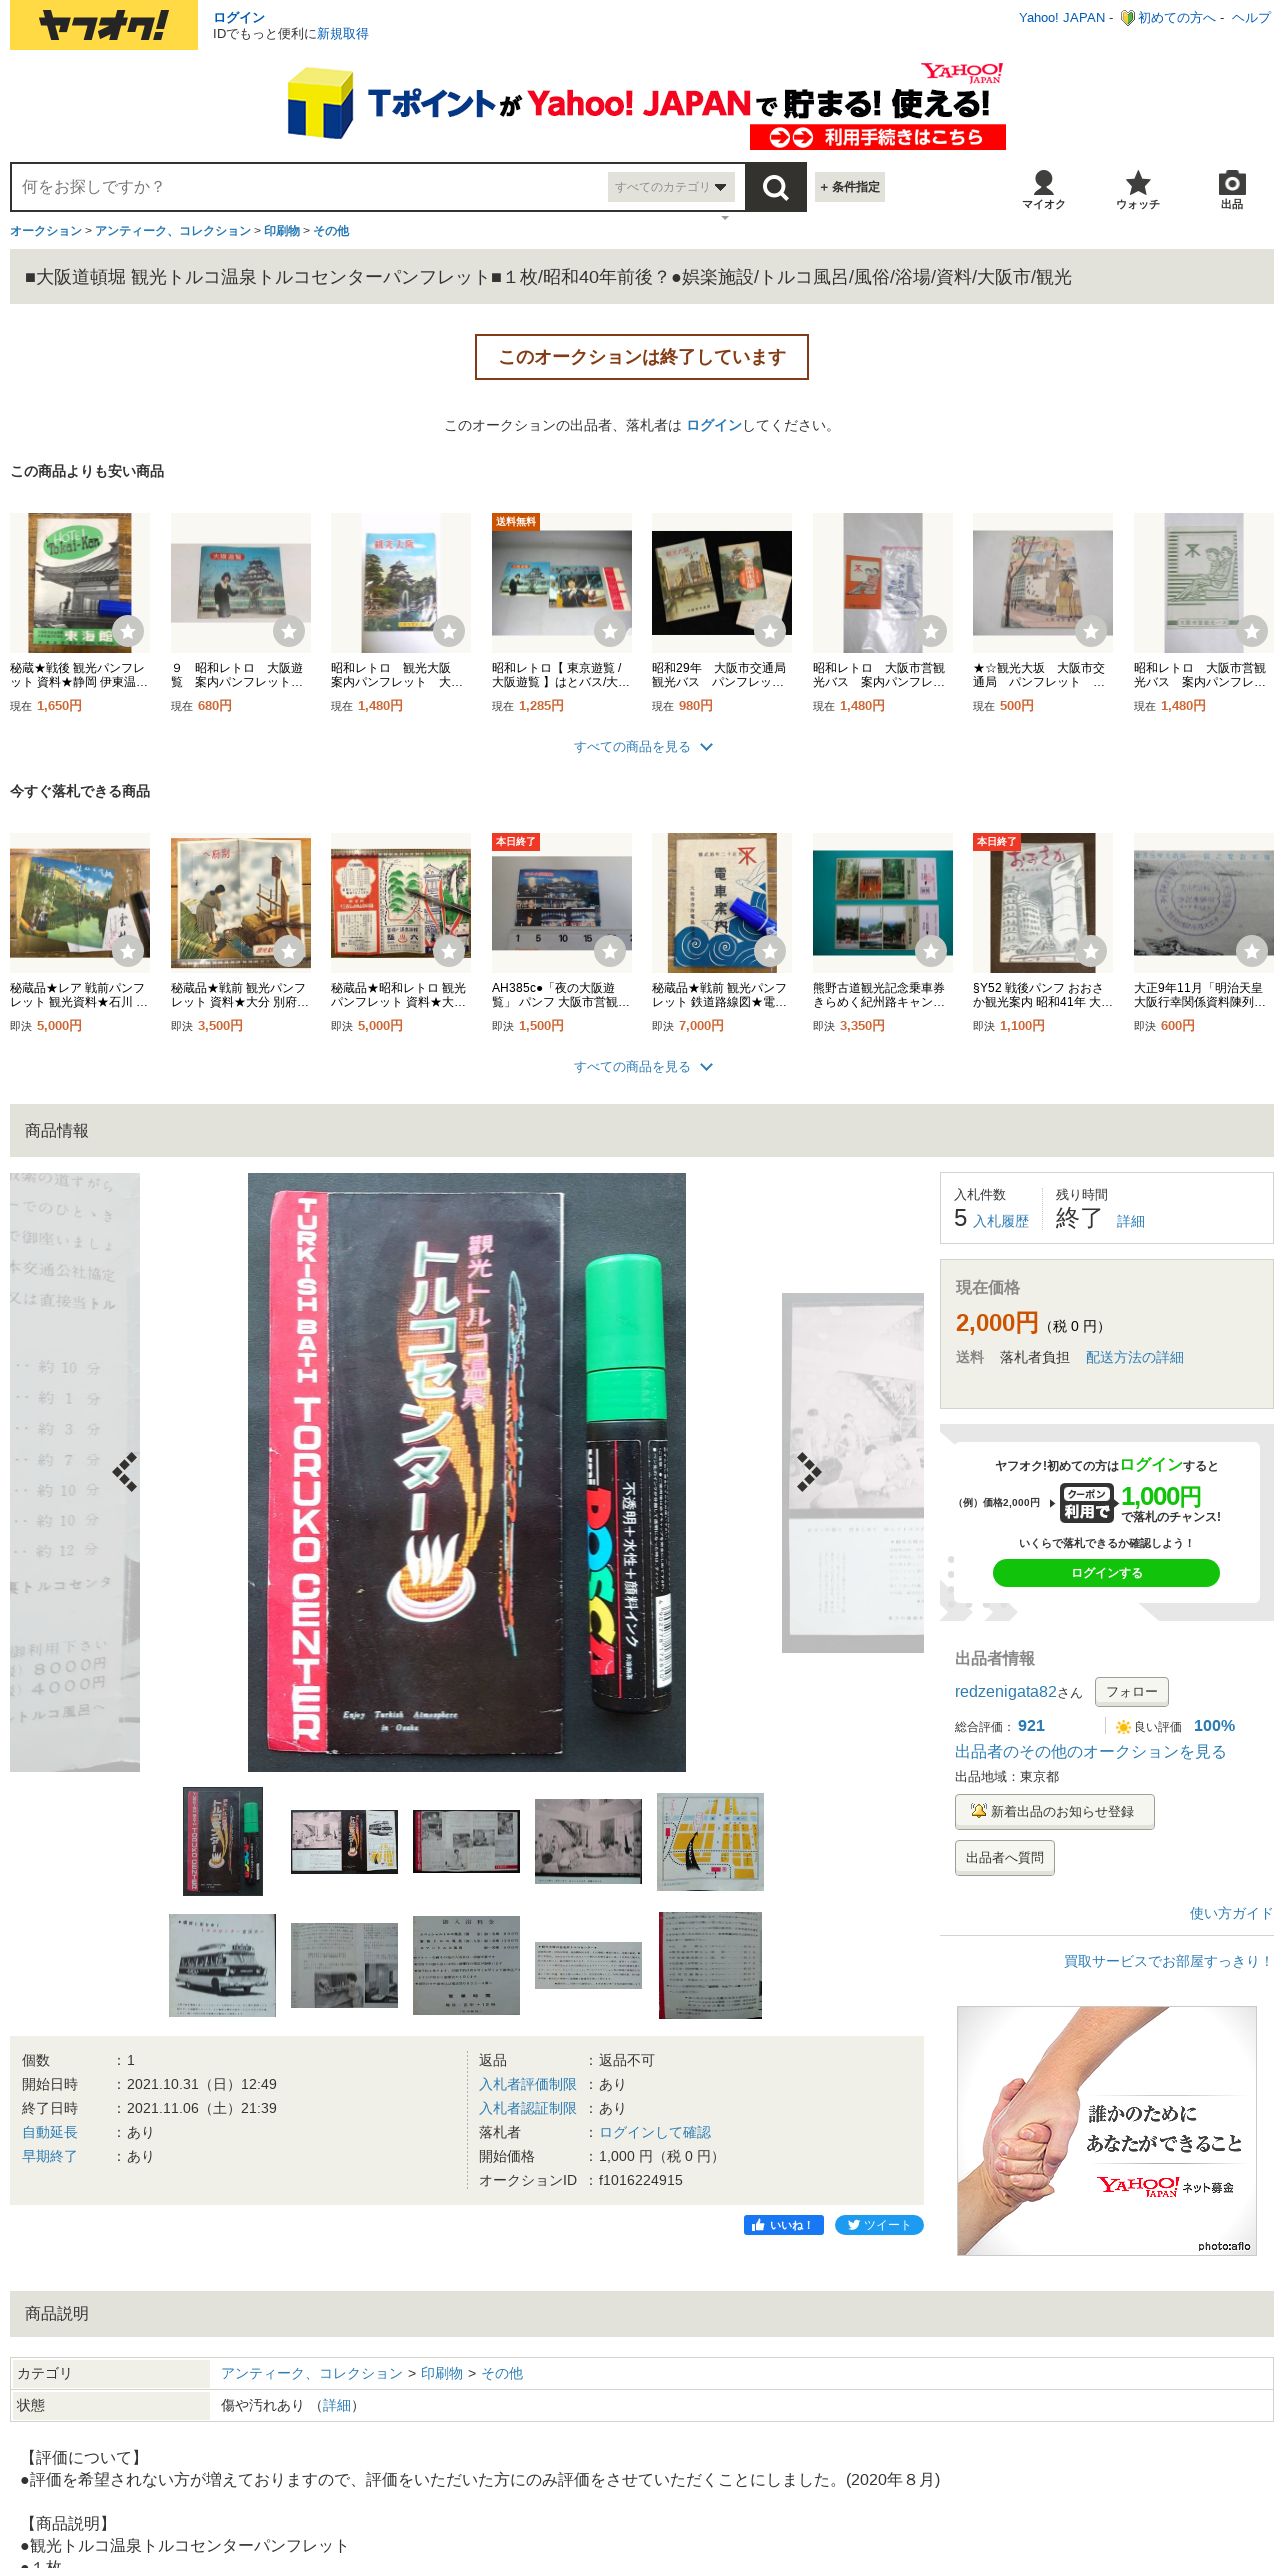Focus the 何をお探しですか search field
The width and height of the screenshot is (1284, 2568).
[310, 187]
